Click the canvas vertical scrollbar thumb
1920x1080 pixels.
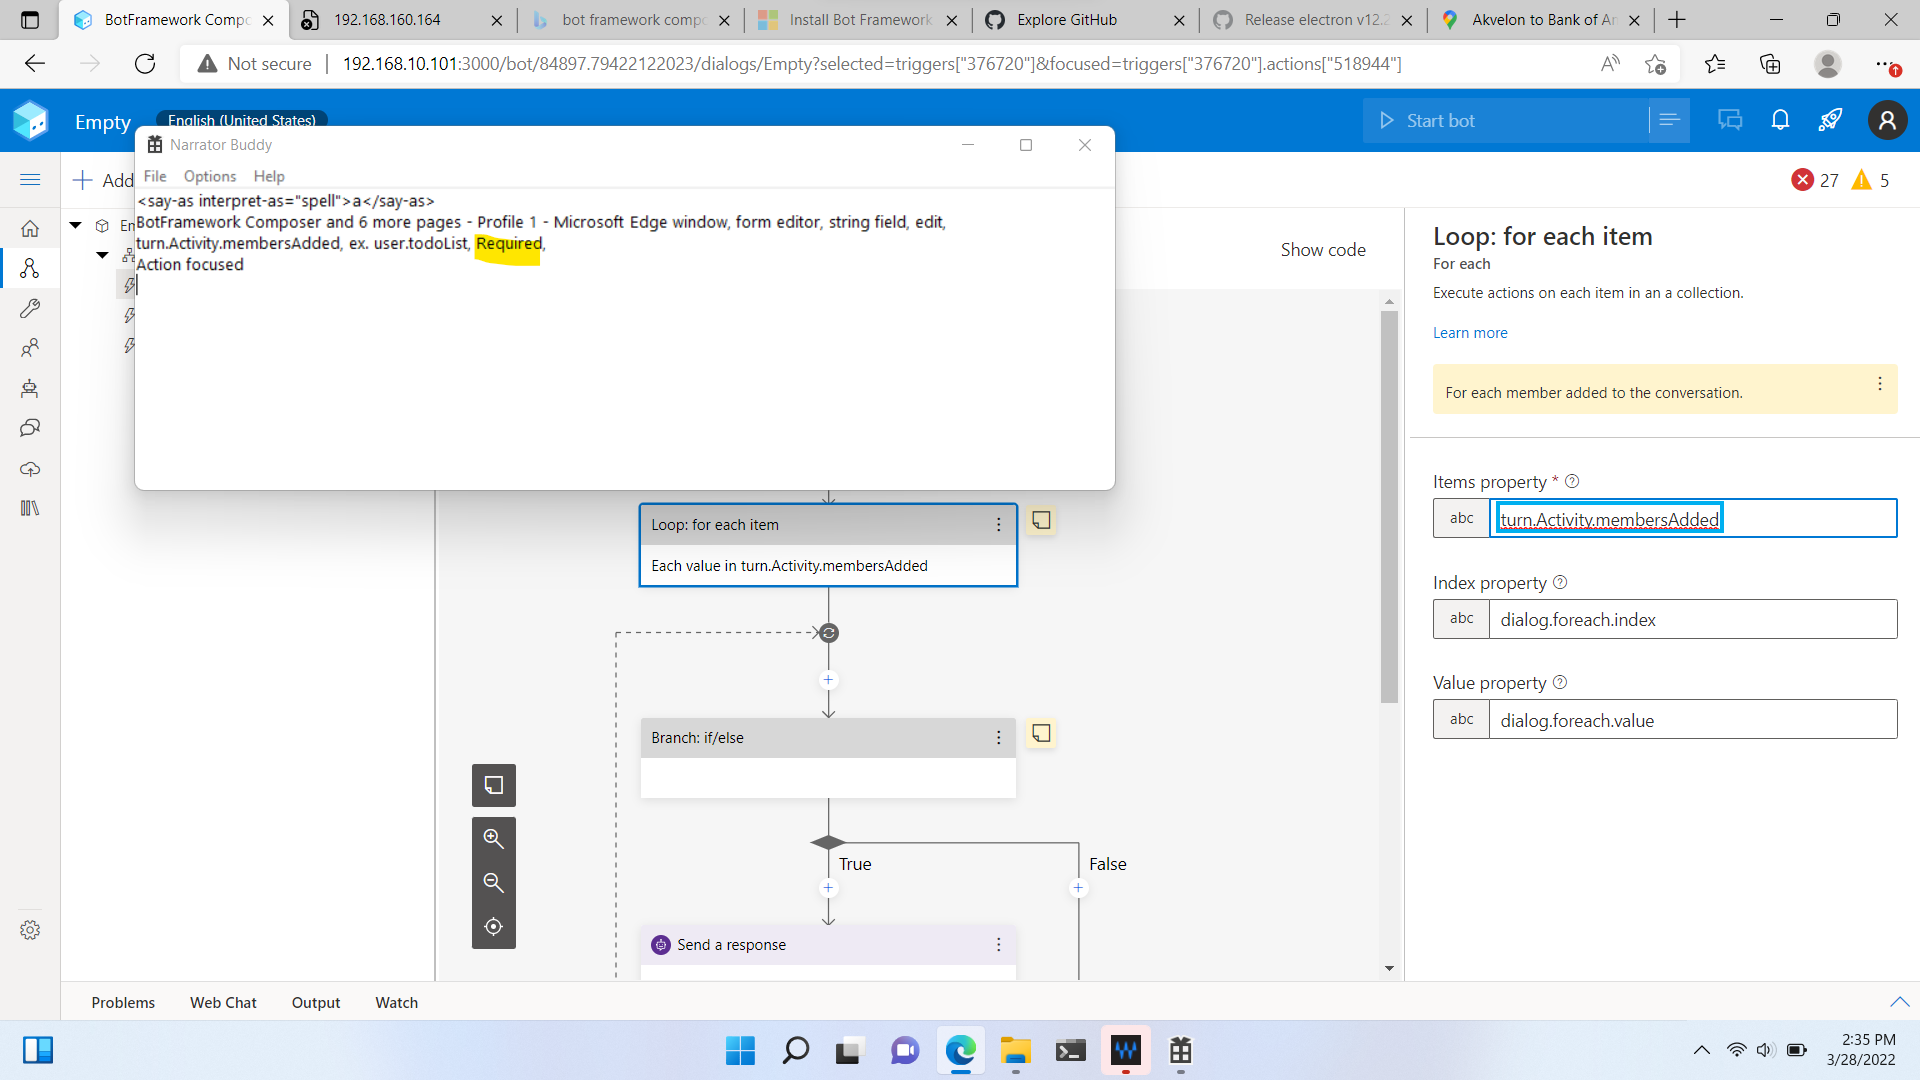[x=1389, y=505]
